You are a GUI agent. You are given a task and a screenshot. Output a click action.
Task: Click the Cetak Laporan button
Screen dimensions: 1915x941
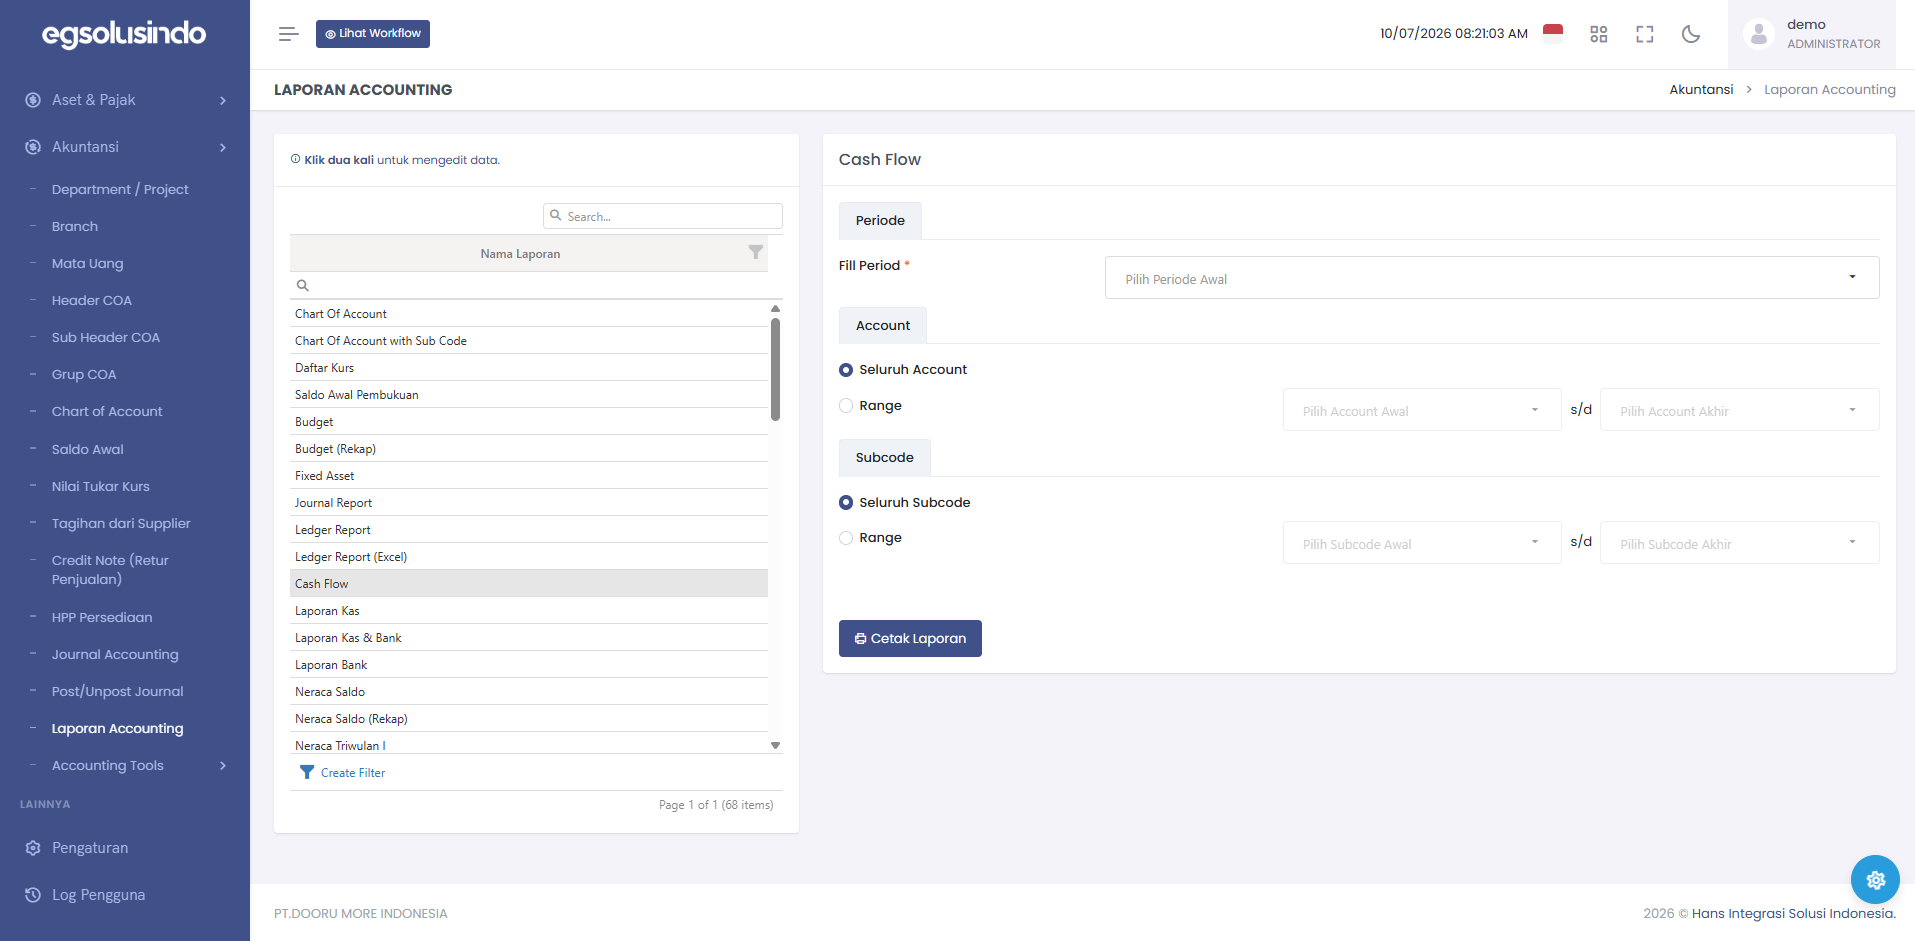[x=910, y=639]
